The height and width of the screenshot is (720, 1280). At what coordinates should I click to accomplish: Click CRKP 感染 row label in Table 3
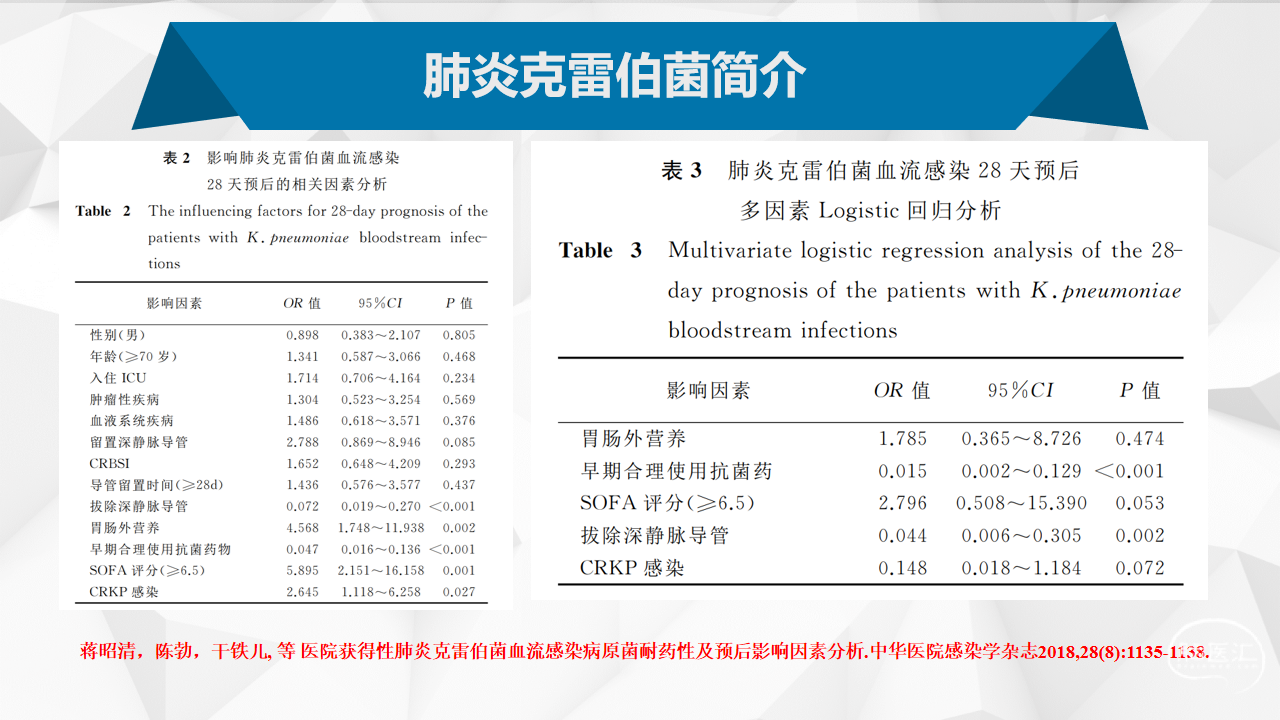pyautogui.click(x=632, y=568)
